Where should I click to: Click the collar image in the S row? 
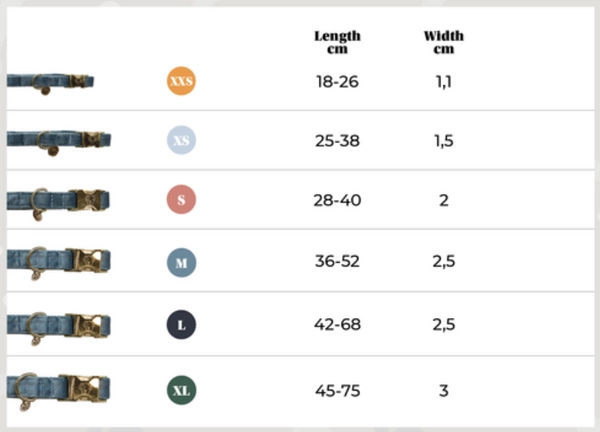(x=58, y=201)
